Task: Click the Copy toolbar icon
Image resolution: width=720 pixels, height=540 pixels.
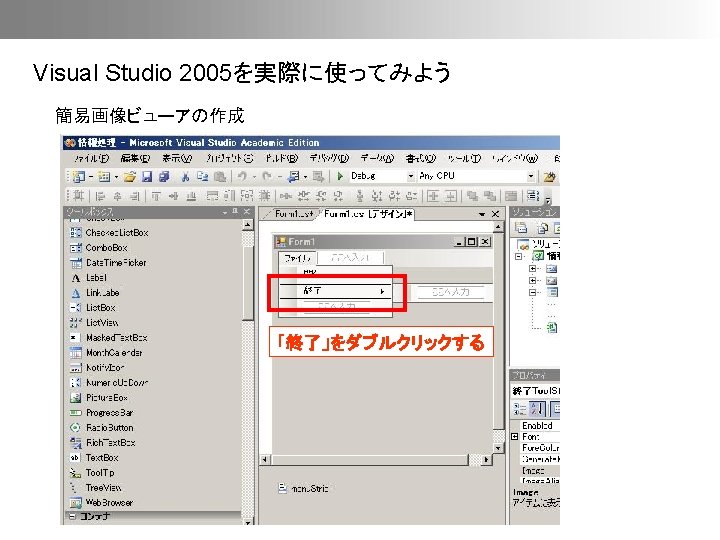Action: (x=202, y=176)
